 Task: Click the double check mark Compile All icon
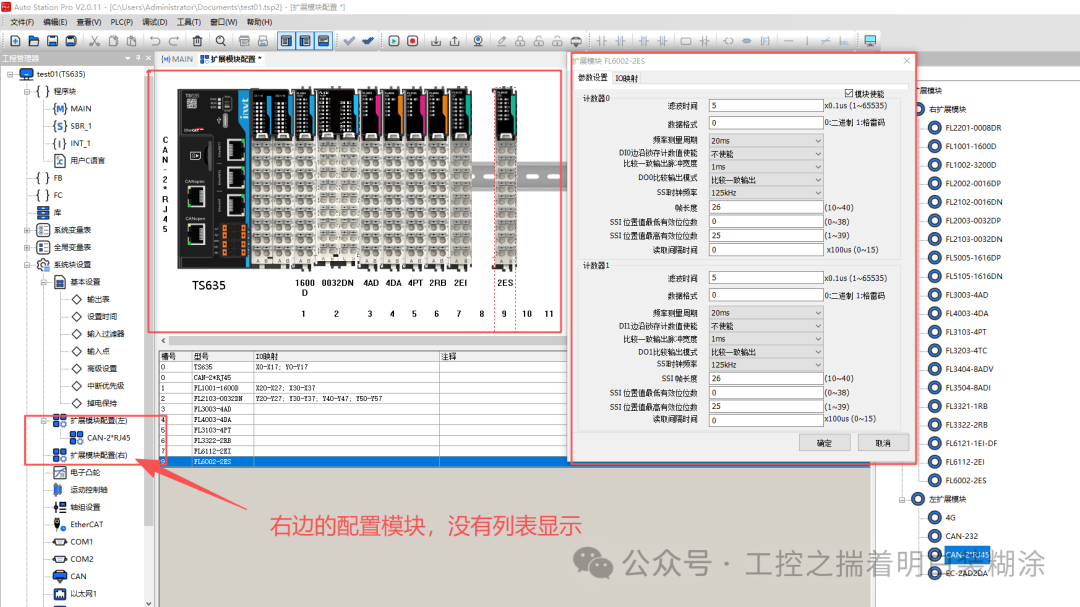click(x=368, y=41)
